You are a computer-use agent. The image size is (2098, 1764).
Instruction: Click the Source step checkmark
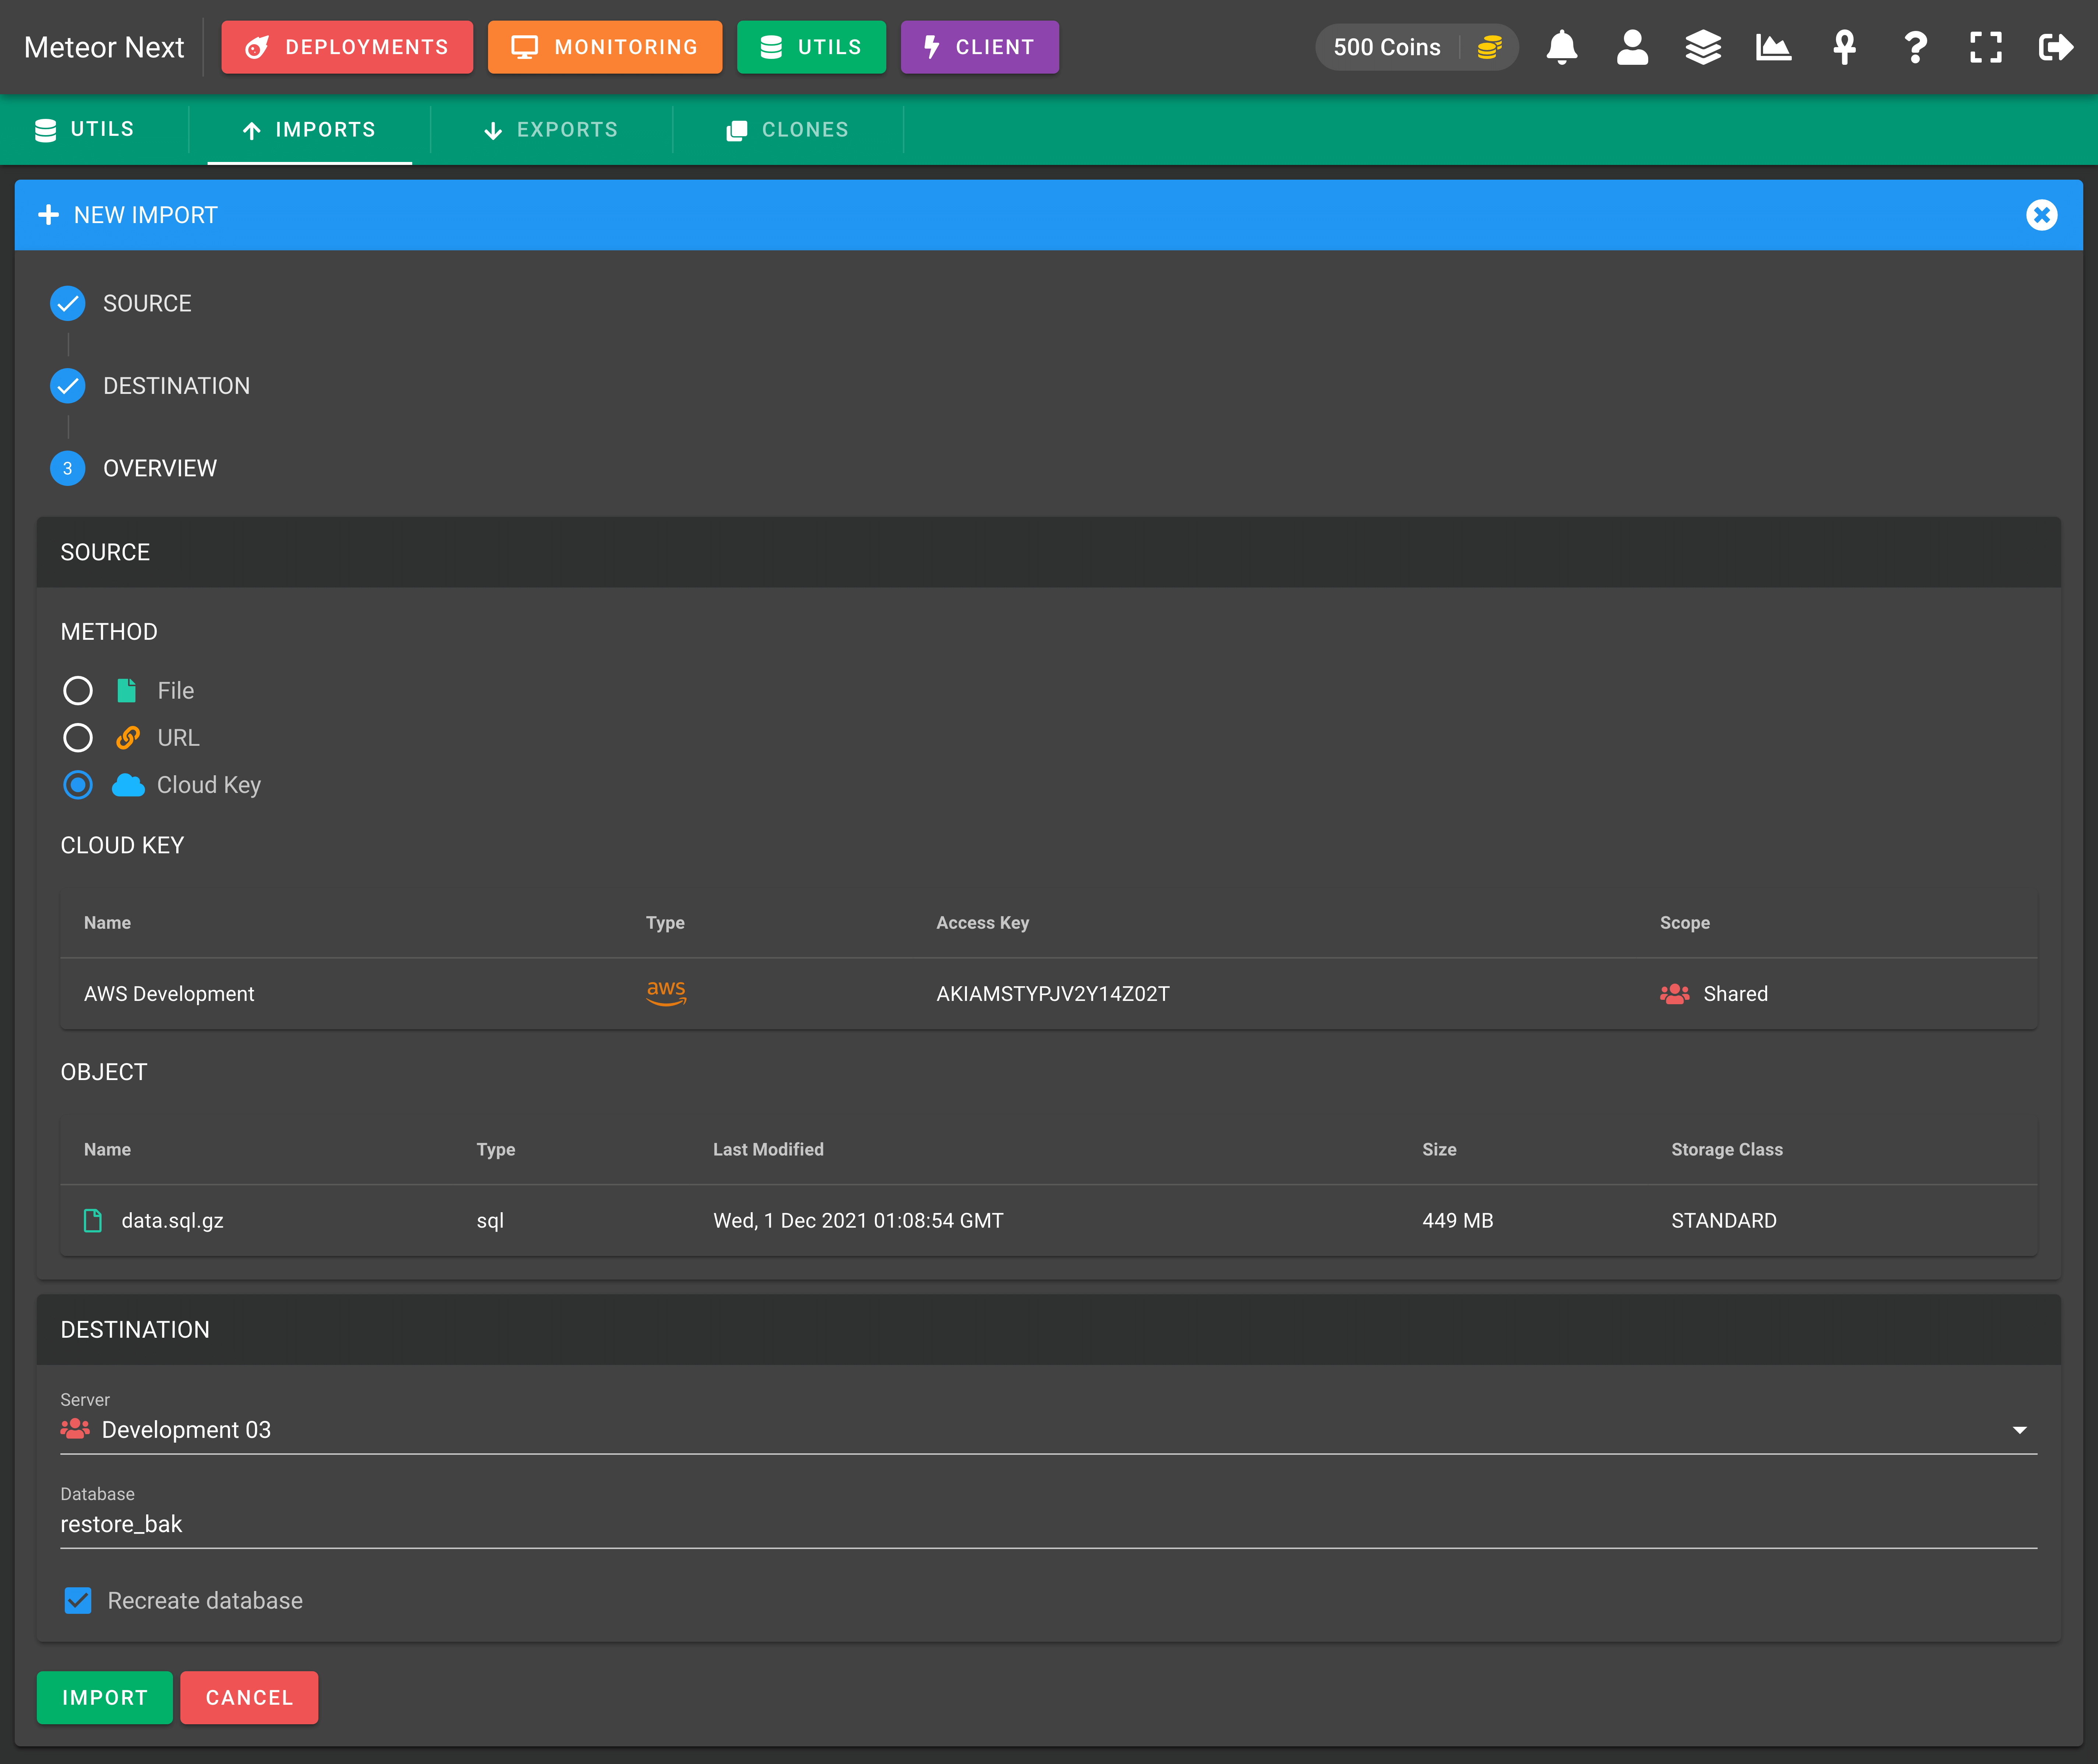point(68,303)
